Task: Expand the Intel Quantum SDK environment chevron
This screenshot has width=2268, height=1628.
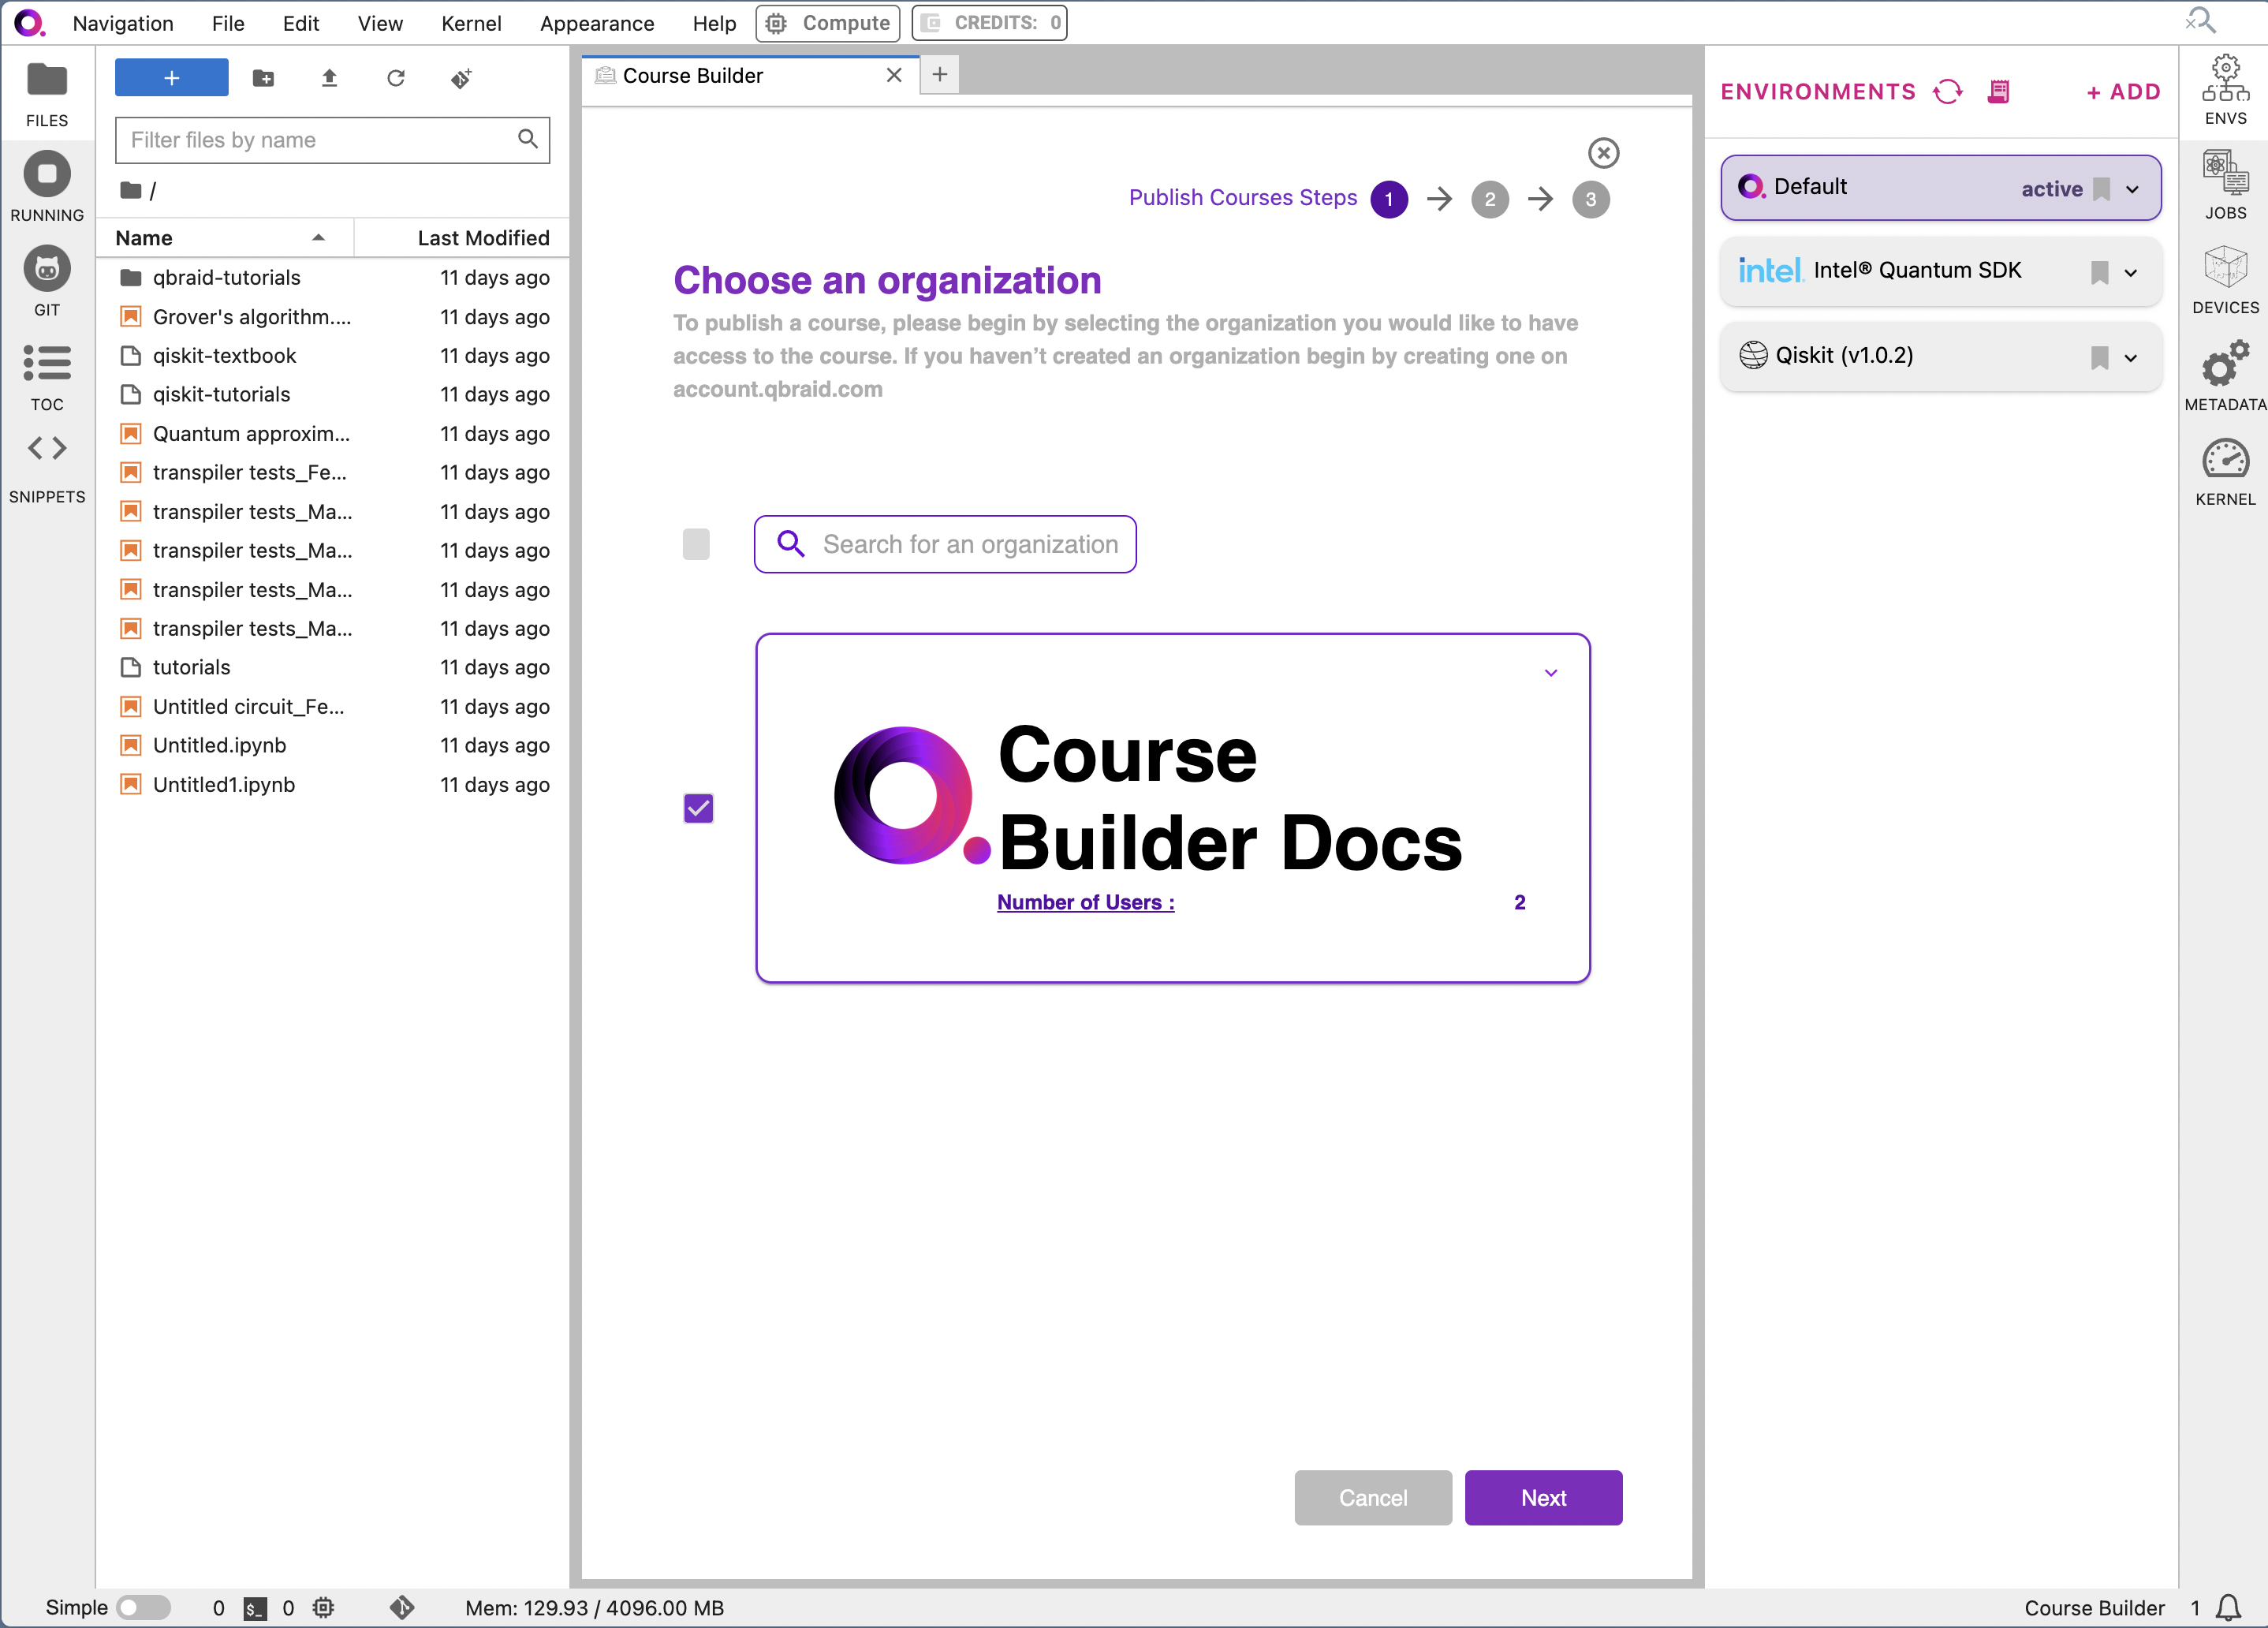Action: tap(2130, 272)
